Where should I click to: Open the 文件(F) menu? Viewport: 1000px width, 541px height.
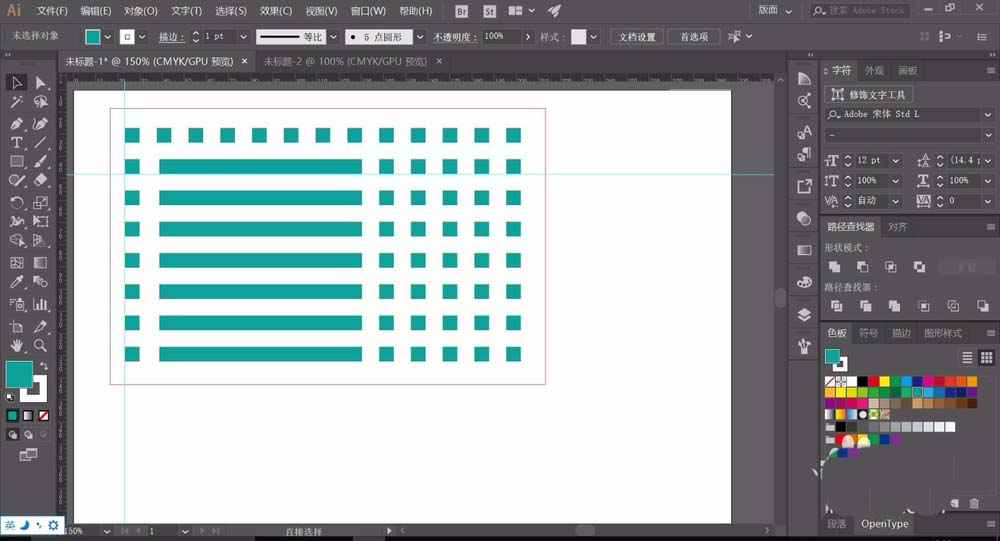point(52,11)
